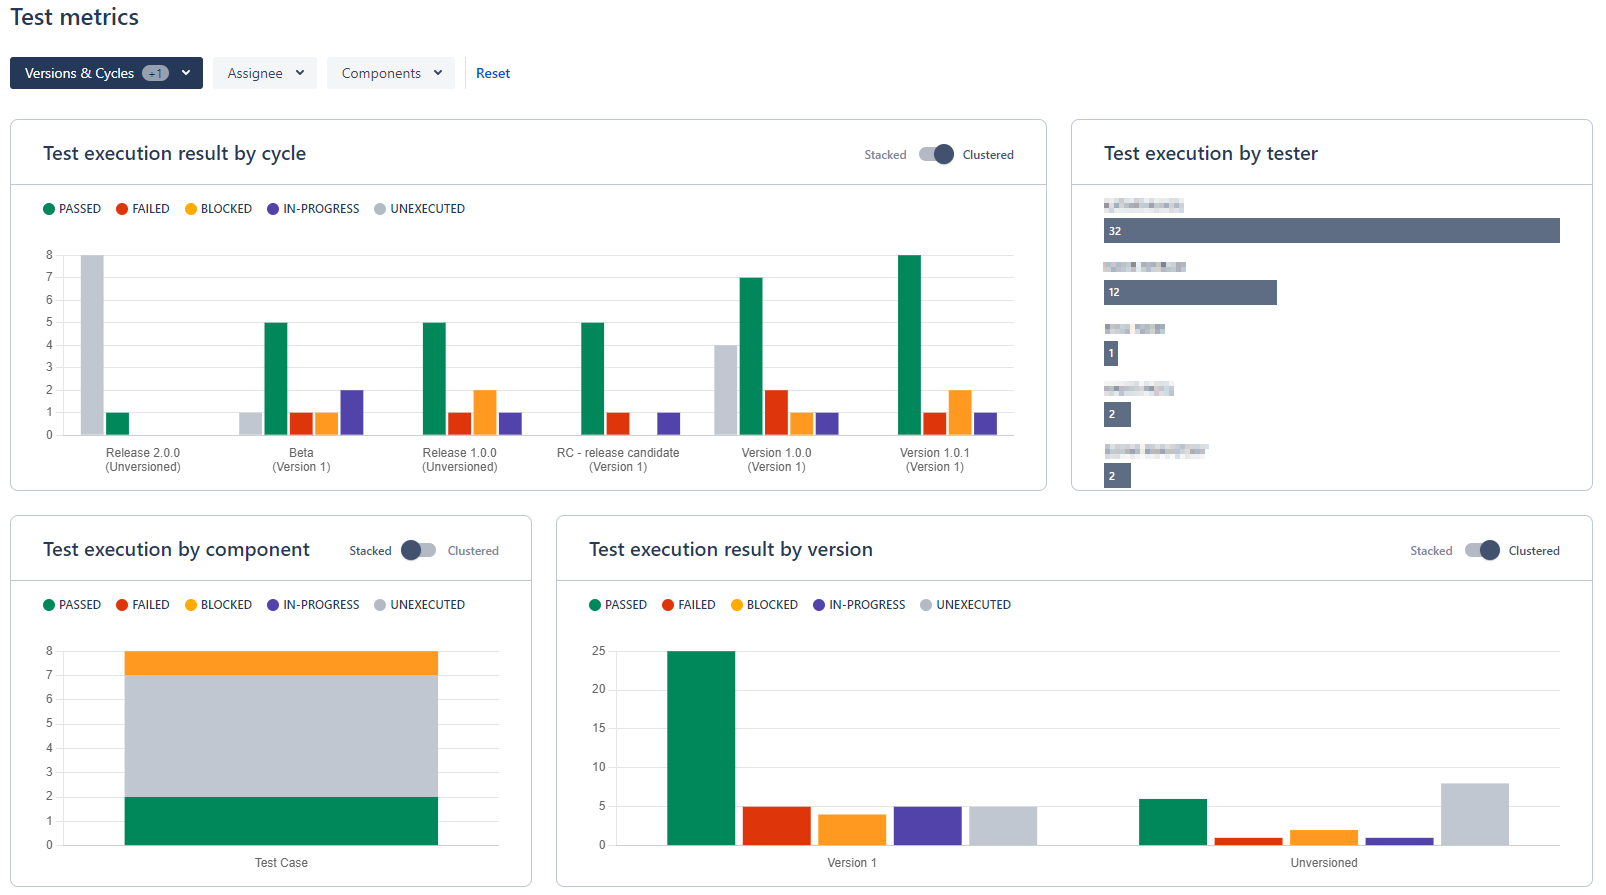Click PASSED legend marker in component chart
1606x895 pixels.
pos(49,605)
